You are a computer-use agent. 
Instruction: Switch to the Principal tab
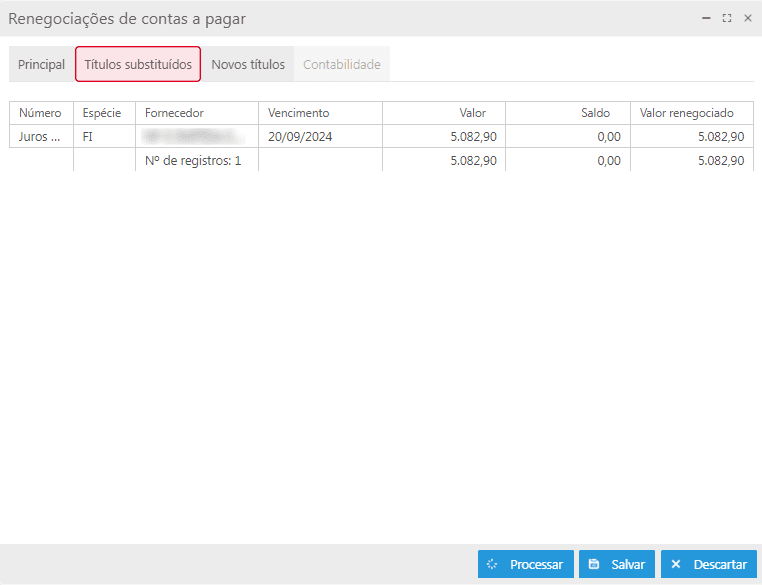41,64
